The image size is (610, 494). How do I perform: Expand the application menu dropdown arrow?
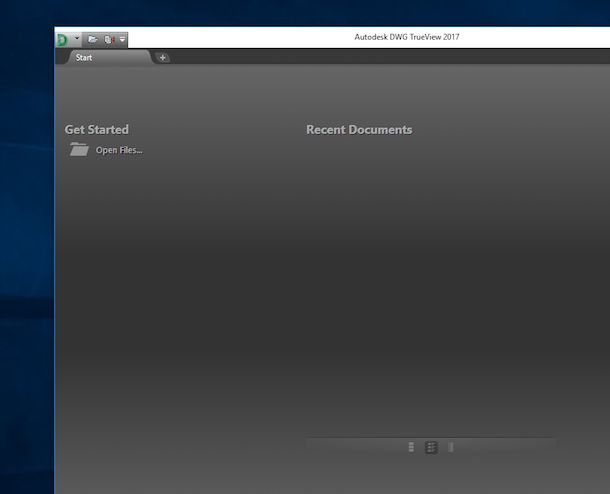[x=77, y=38]
